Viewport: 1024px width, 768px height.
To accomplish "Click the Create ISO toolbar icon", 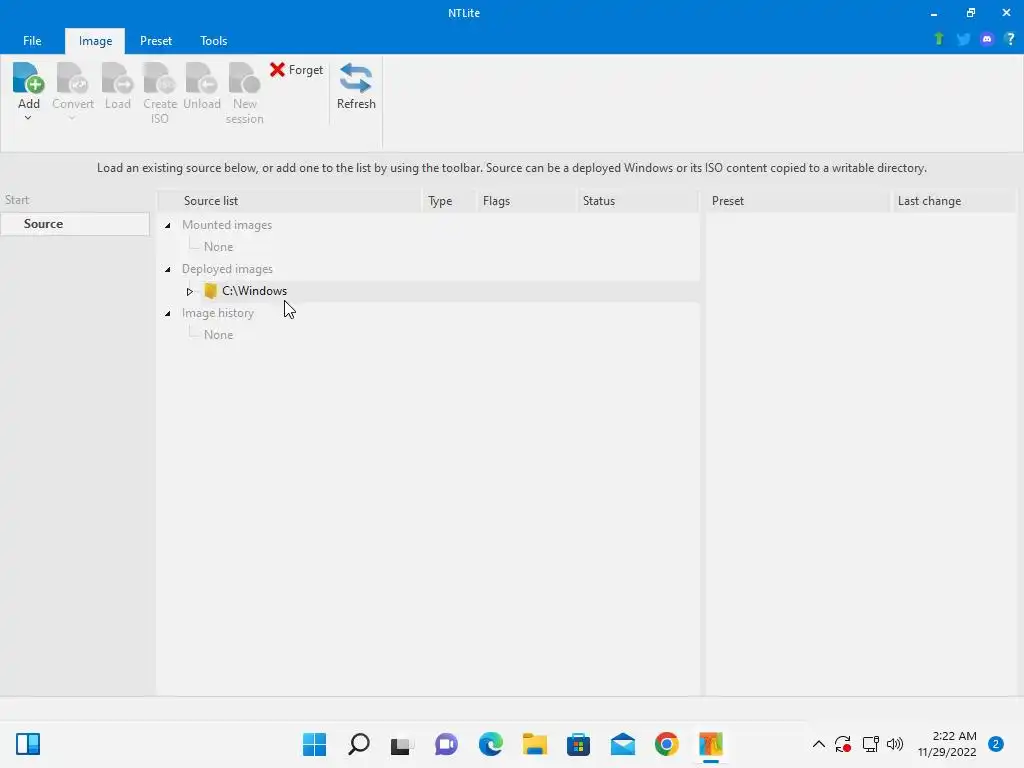I will click(x=160, y=78).
